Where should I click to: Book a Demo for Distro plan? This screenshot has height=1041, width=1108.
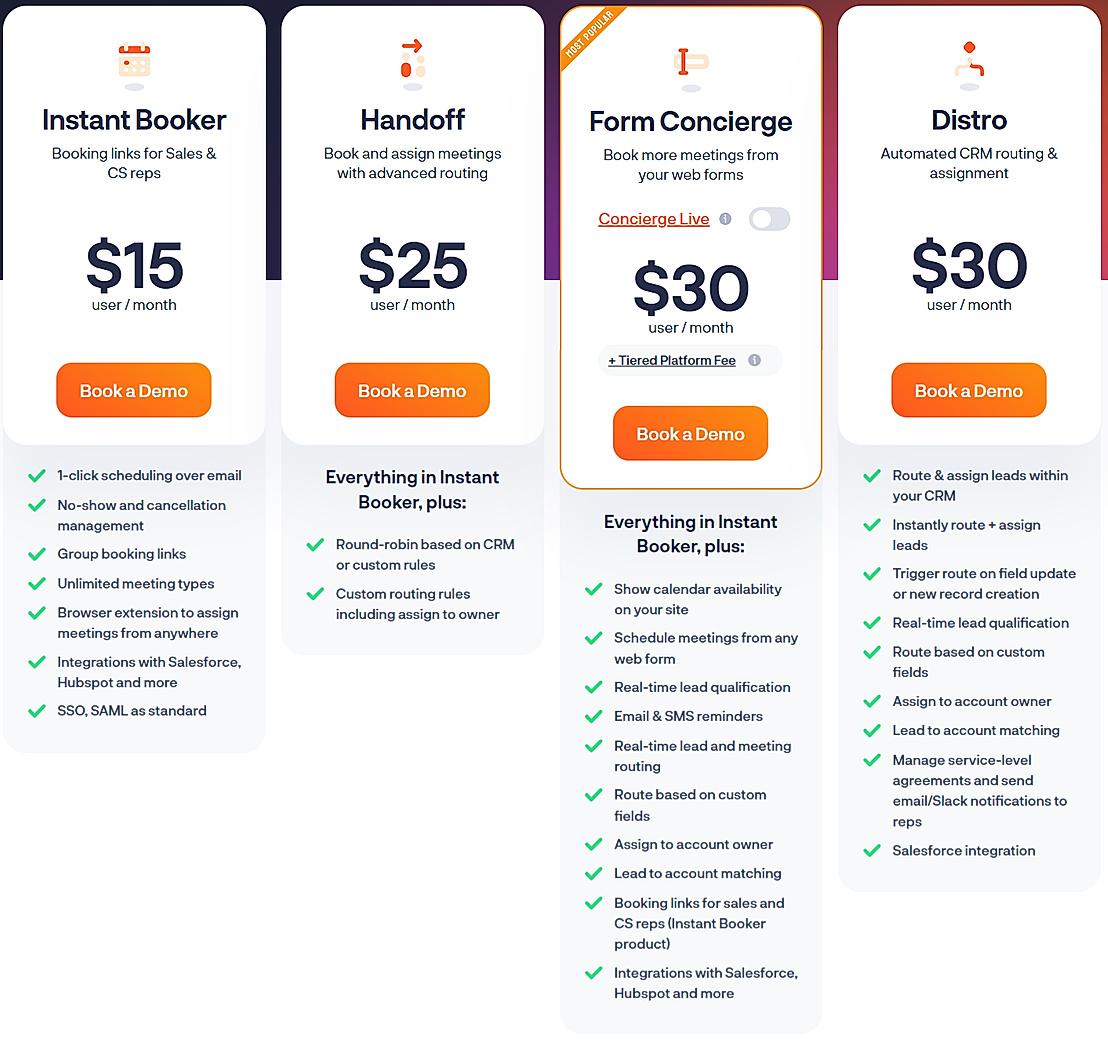pyautogui.click(x=968, y=390)
